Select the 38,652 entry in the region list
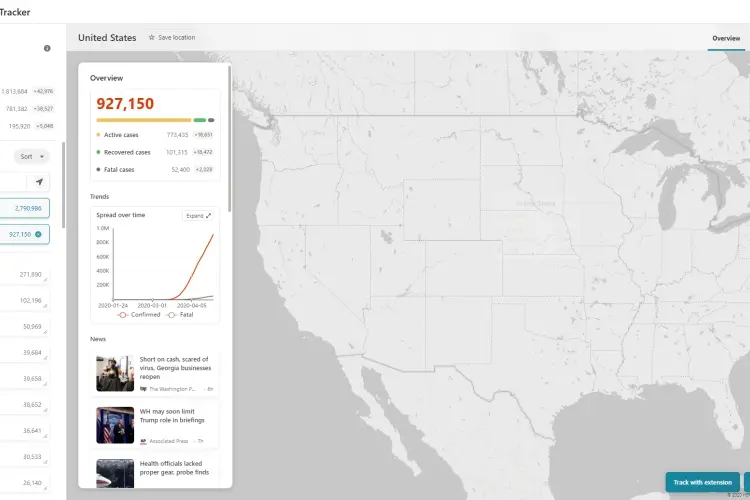This screenshot has width=750, height=500. [24, 404]
